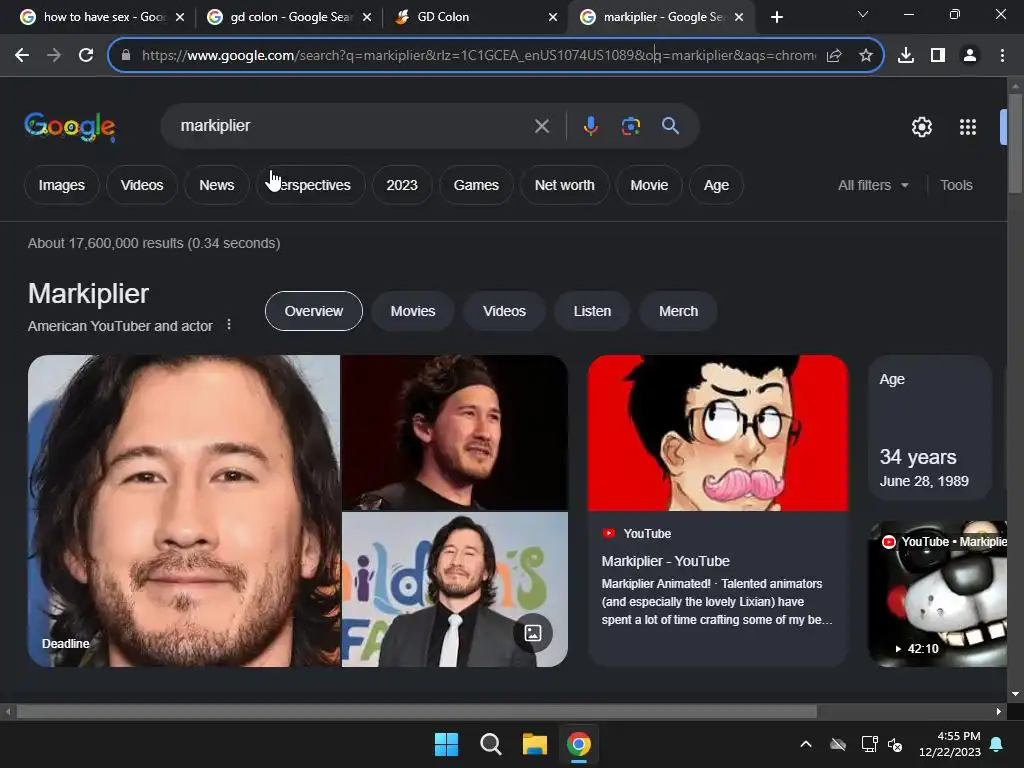Close the GD Colon tab

[553, 17]
